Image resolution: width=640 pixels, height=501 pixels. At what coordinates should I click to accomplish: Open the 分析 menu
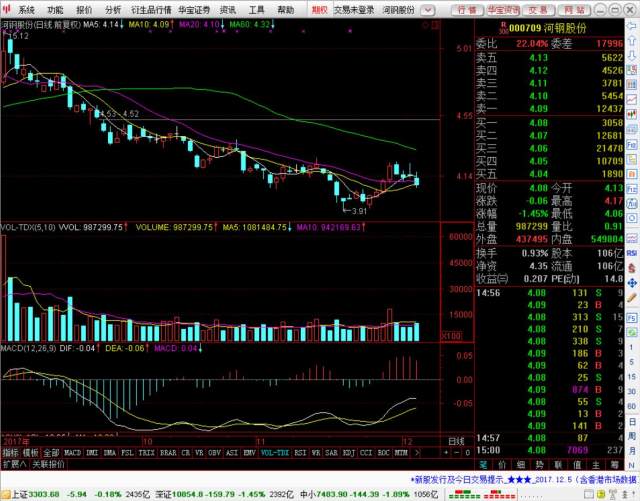pyautogui.click(x=113, y=9)
